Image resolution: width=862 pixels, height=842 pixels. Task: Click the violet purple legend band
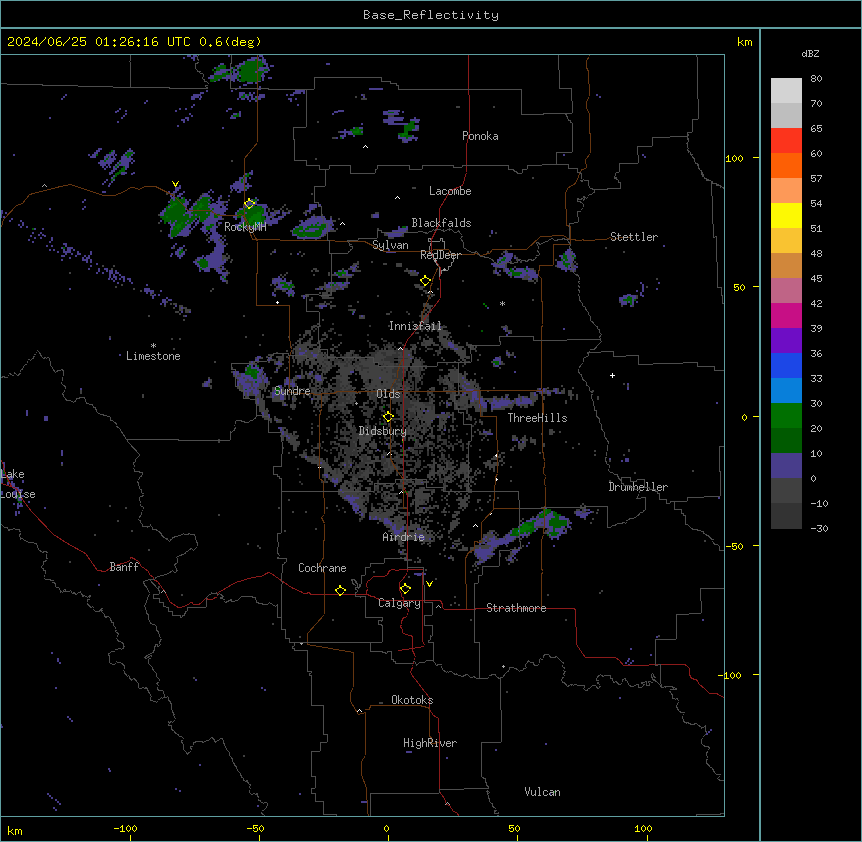click(x=786, y=341)
